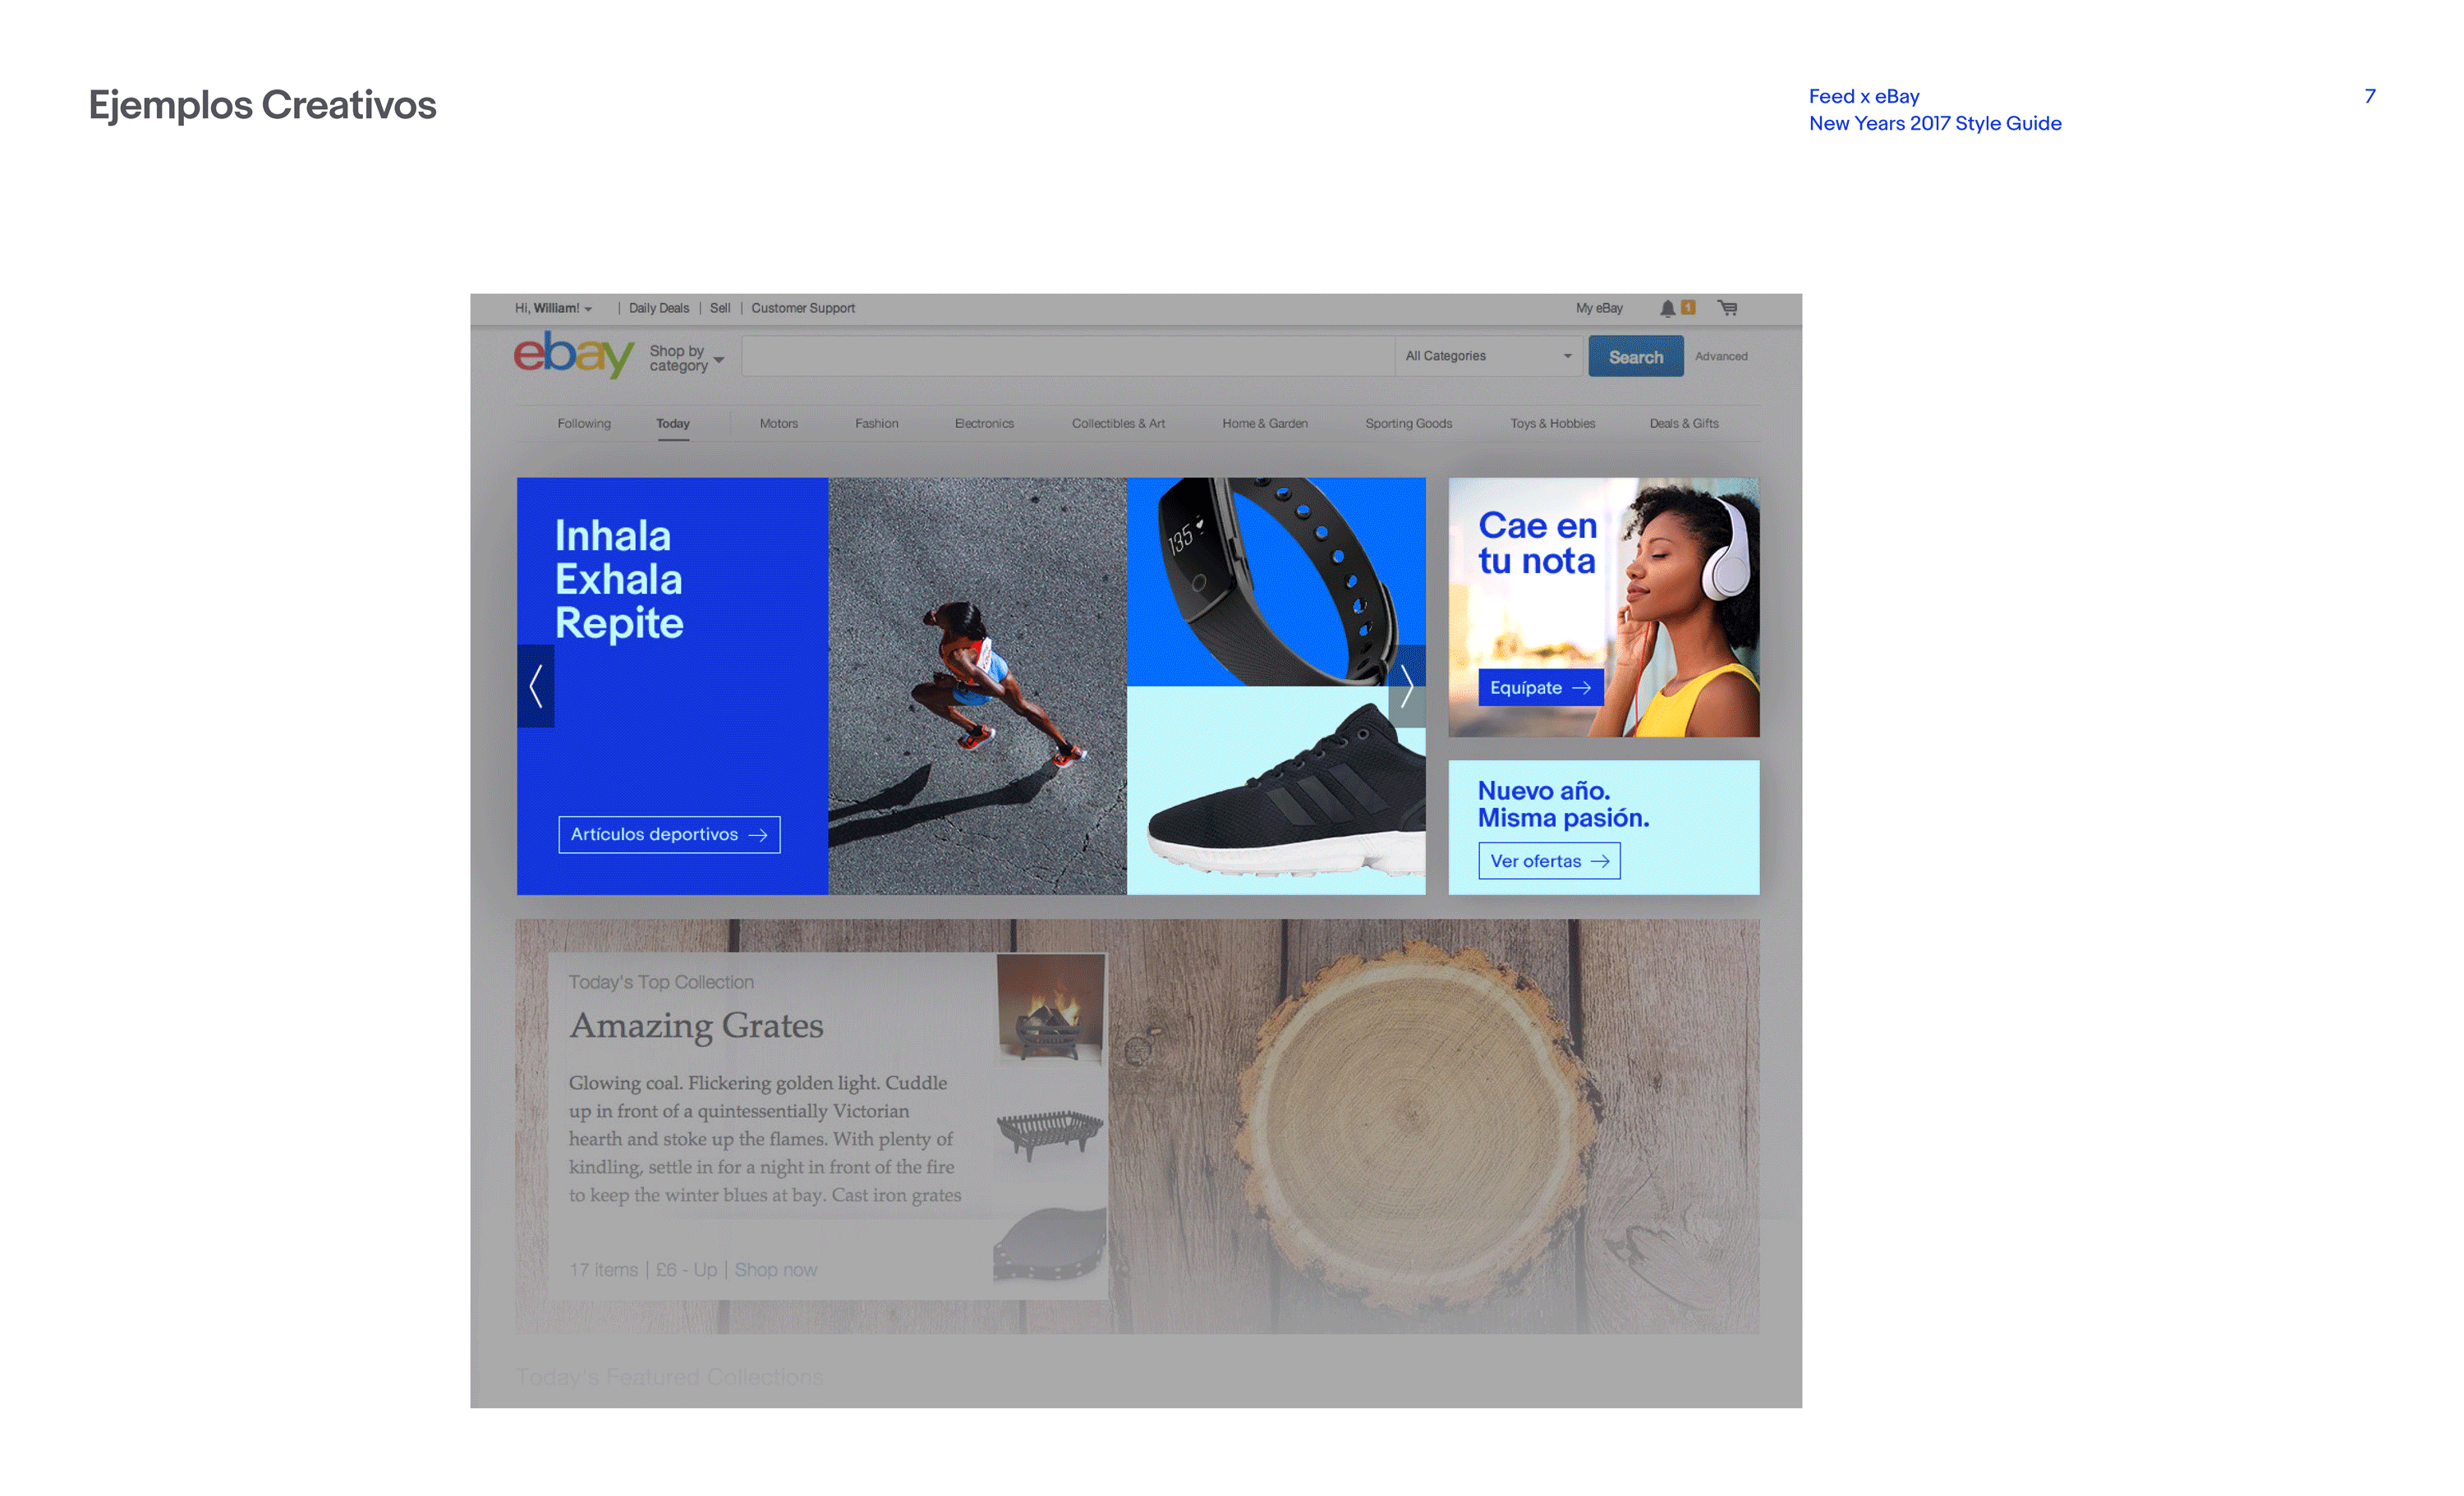Open the Electronics category tab
The image size is (2464, 1496).
(x=984, y=423)
